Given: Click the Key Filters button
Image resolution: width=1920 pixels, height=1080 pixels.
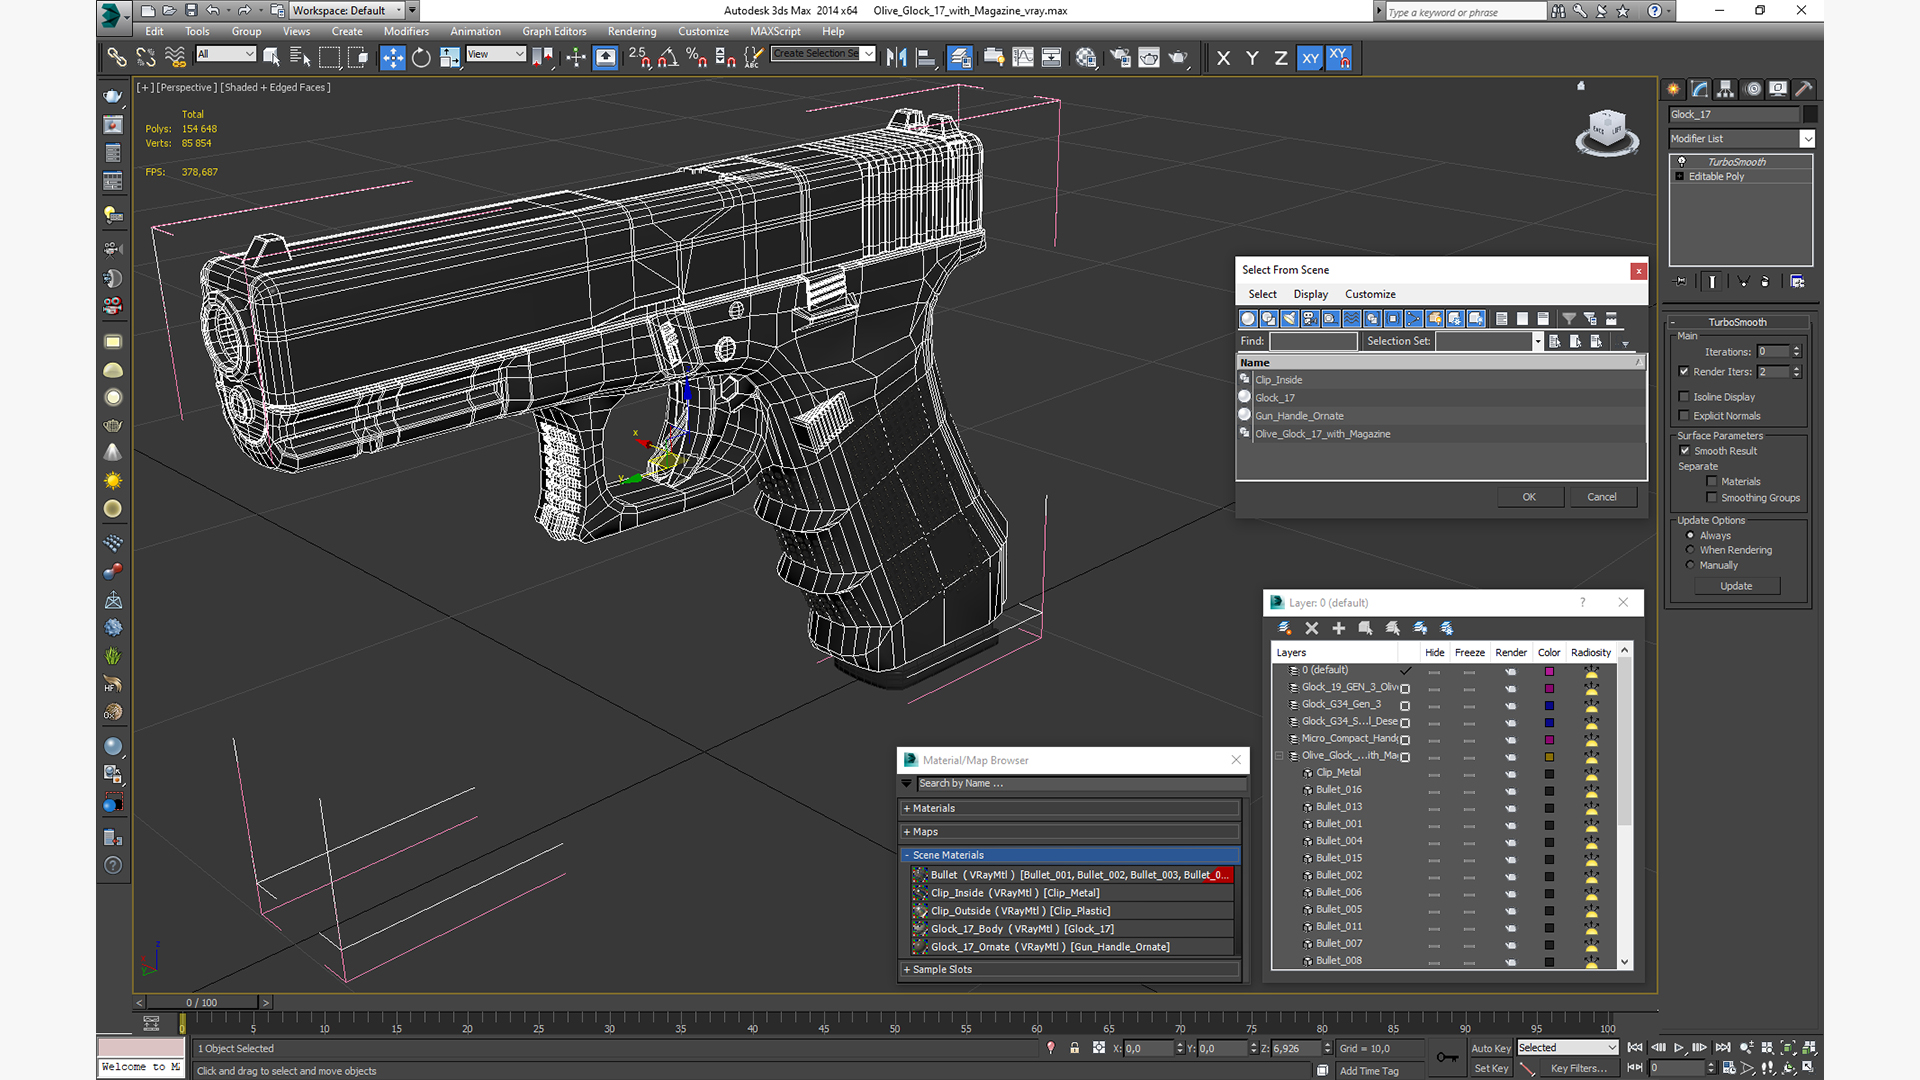Looking at the screenshot, I should [x=1578, y=1068].
